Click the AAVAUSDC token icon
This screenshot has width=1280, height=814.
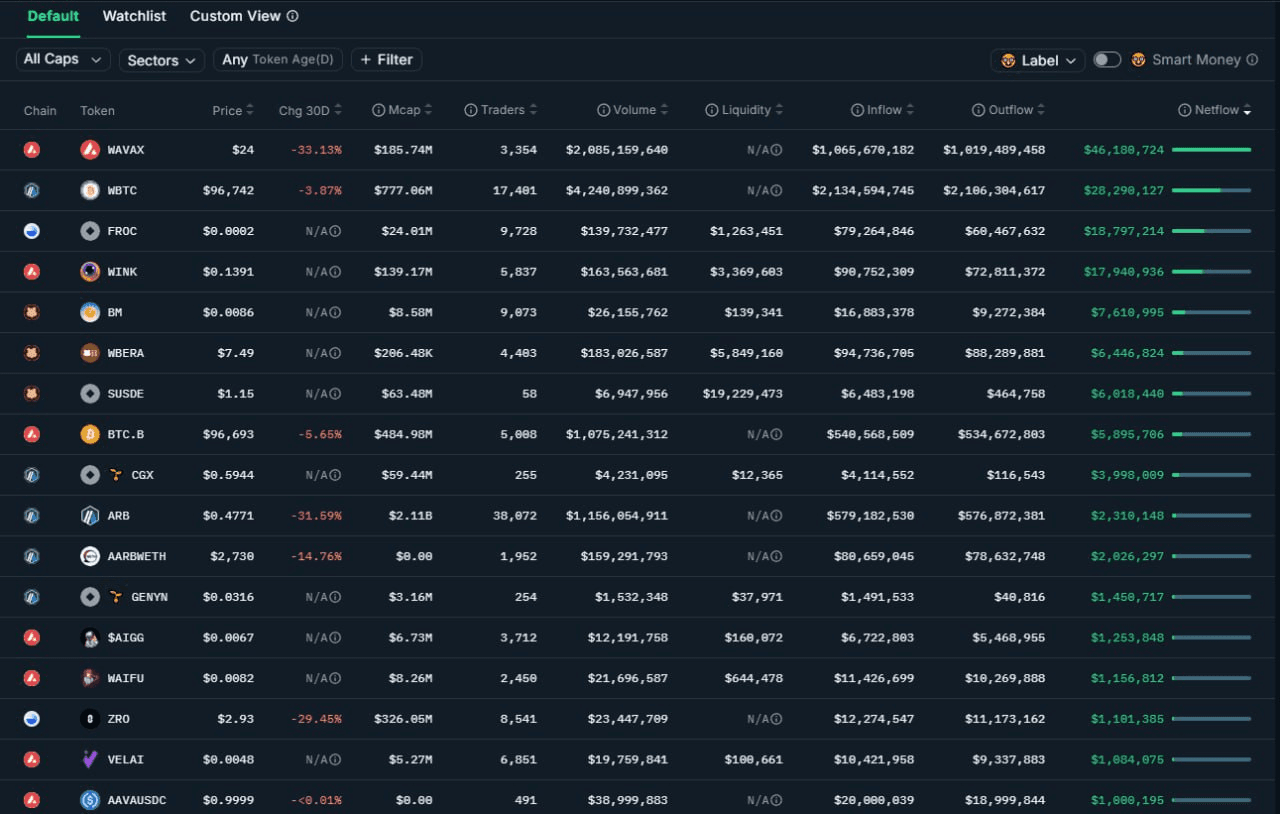[x=90, y=800]
